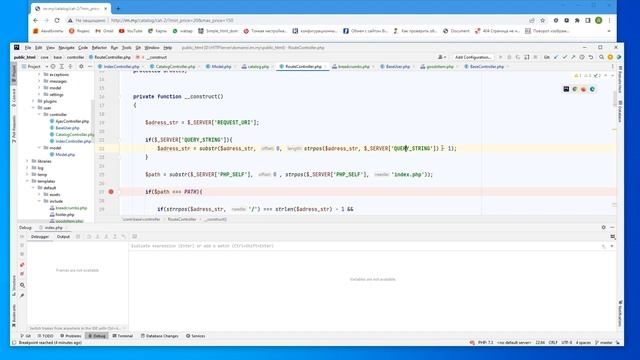Click the Select Opened File target icon
This screenshot has width=640, height=360.
pos(53,67)
